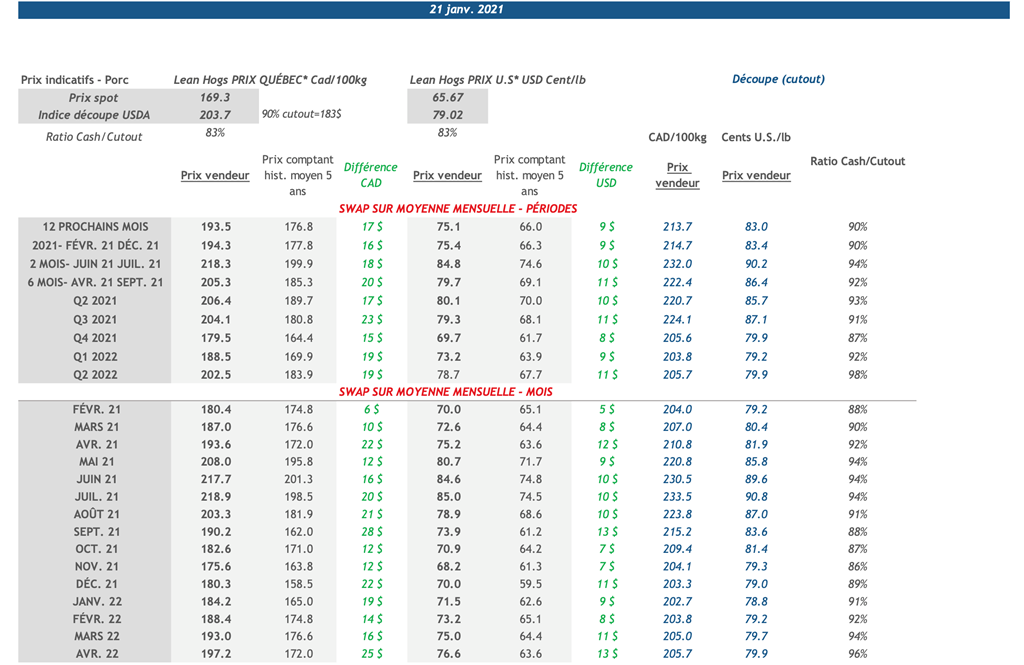Viewport: 1024px width, 665px height.
Task: Click the 'SEPT. 21' row label
Action: pyautogui.click(x=96, y=532)
